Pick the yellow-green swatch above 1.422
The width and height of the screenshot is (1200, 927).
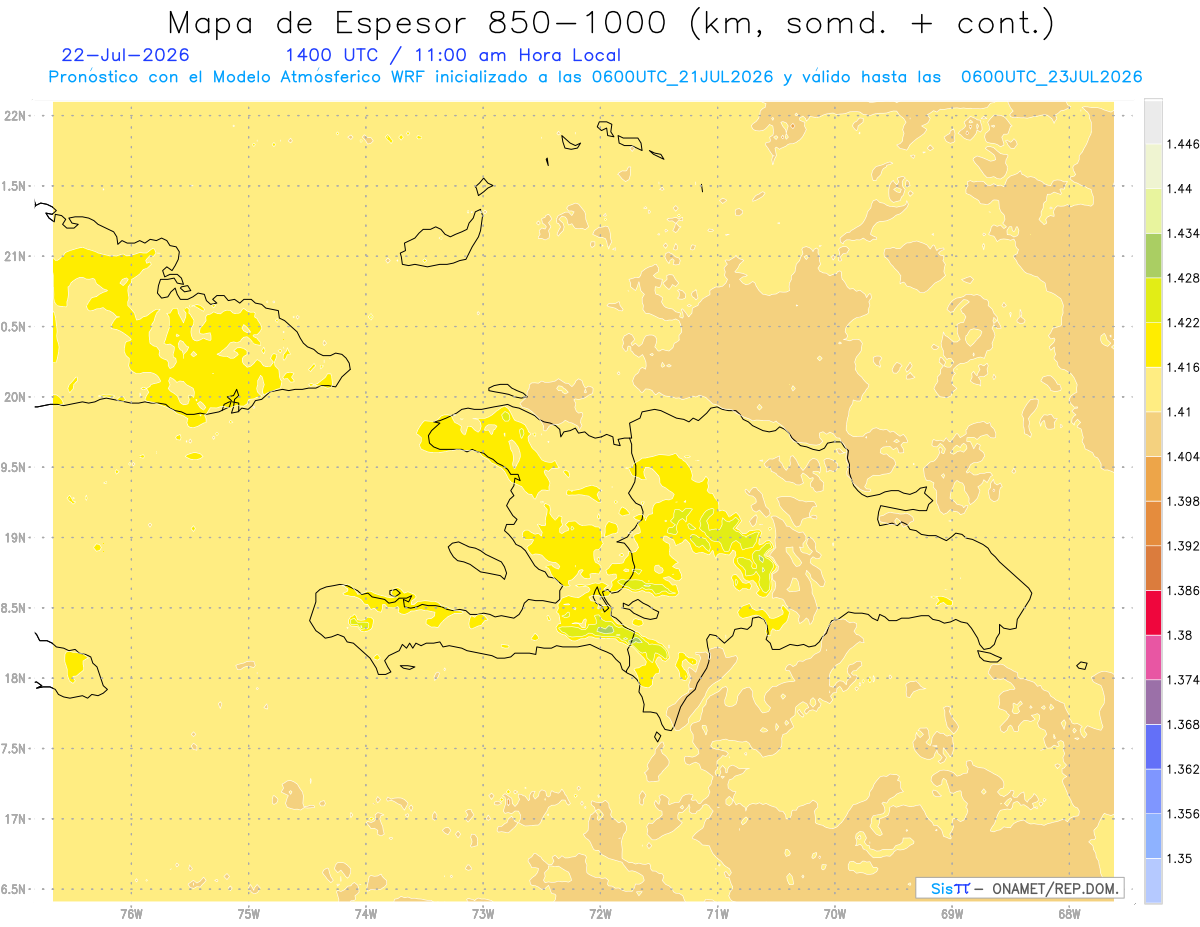[x=1153, y=300]
